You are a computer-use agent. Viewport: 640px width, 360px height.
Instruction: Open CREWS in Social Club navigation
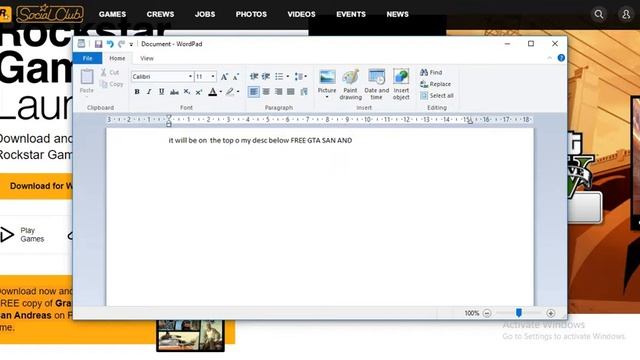click(x=160, y=14)
